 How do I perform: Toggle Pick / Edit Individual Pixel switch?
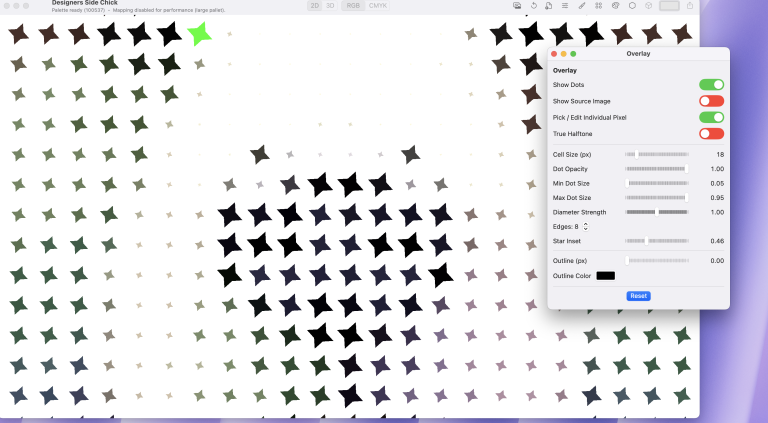[711, 118]
